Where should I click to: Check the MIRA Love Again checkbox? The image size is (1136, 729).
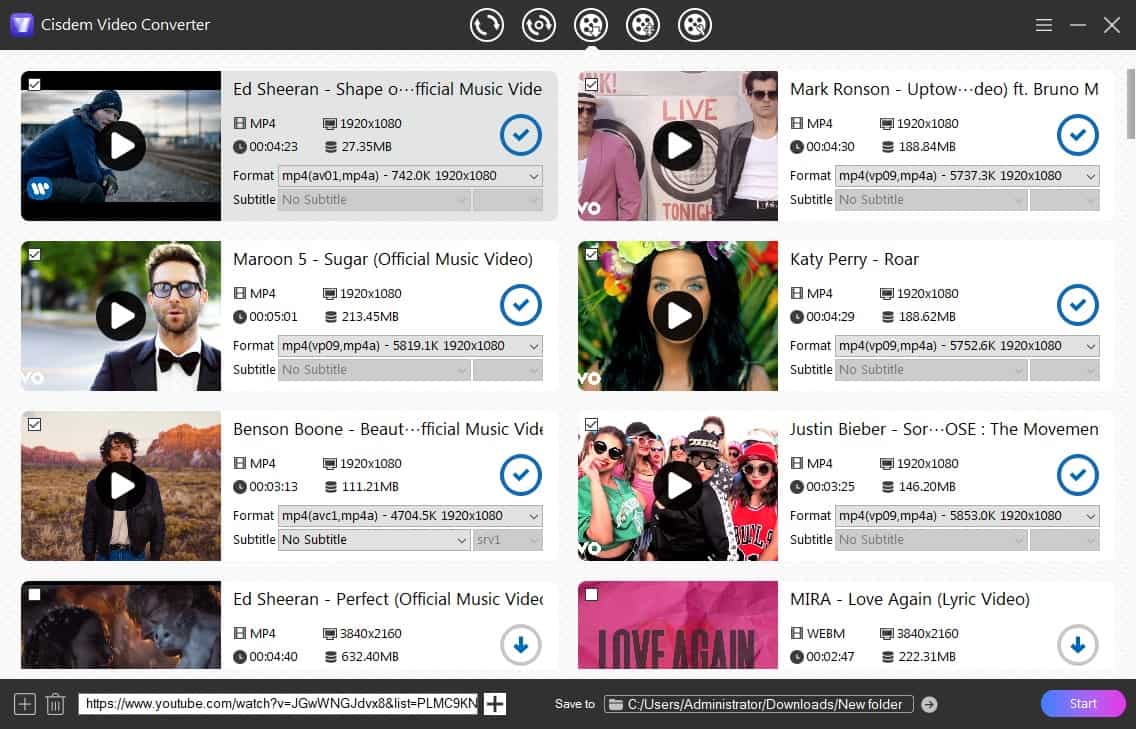592,593
